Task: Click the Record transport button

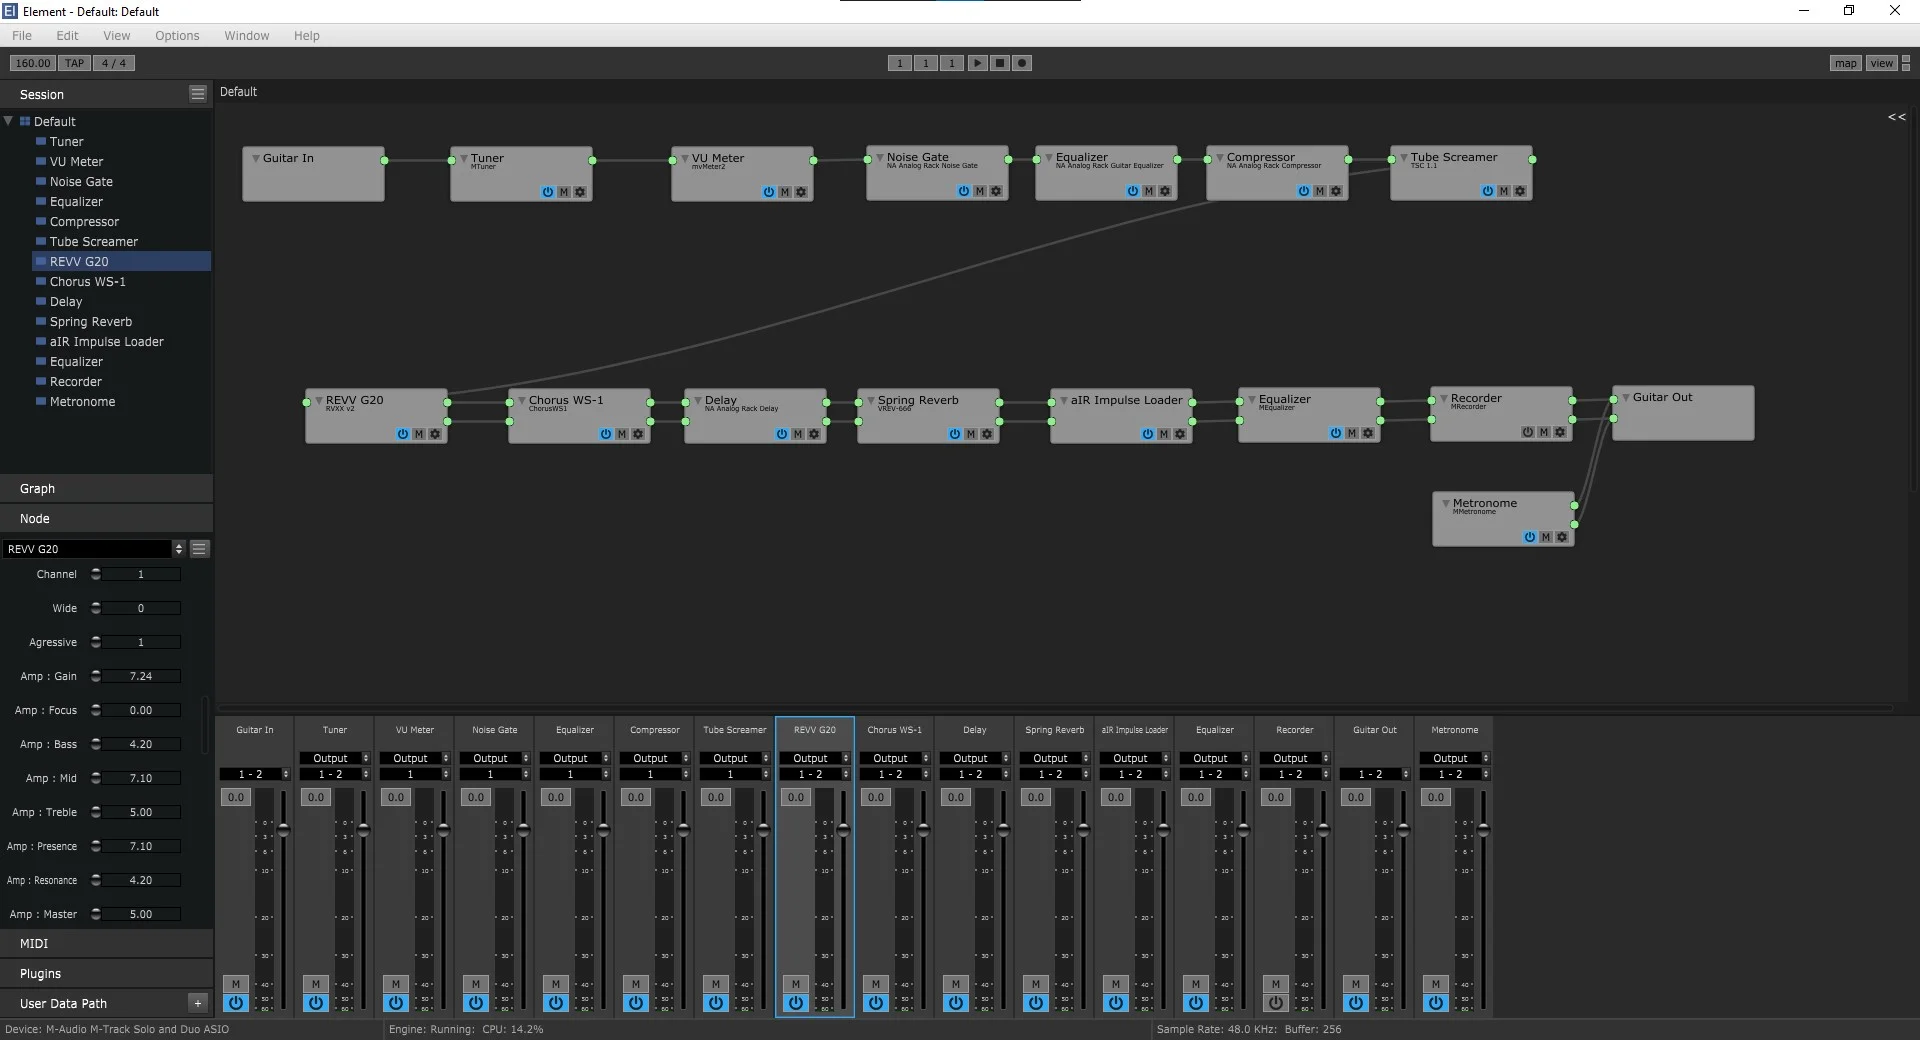Action: tap(1021, 63)
